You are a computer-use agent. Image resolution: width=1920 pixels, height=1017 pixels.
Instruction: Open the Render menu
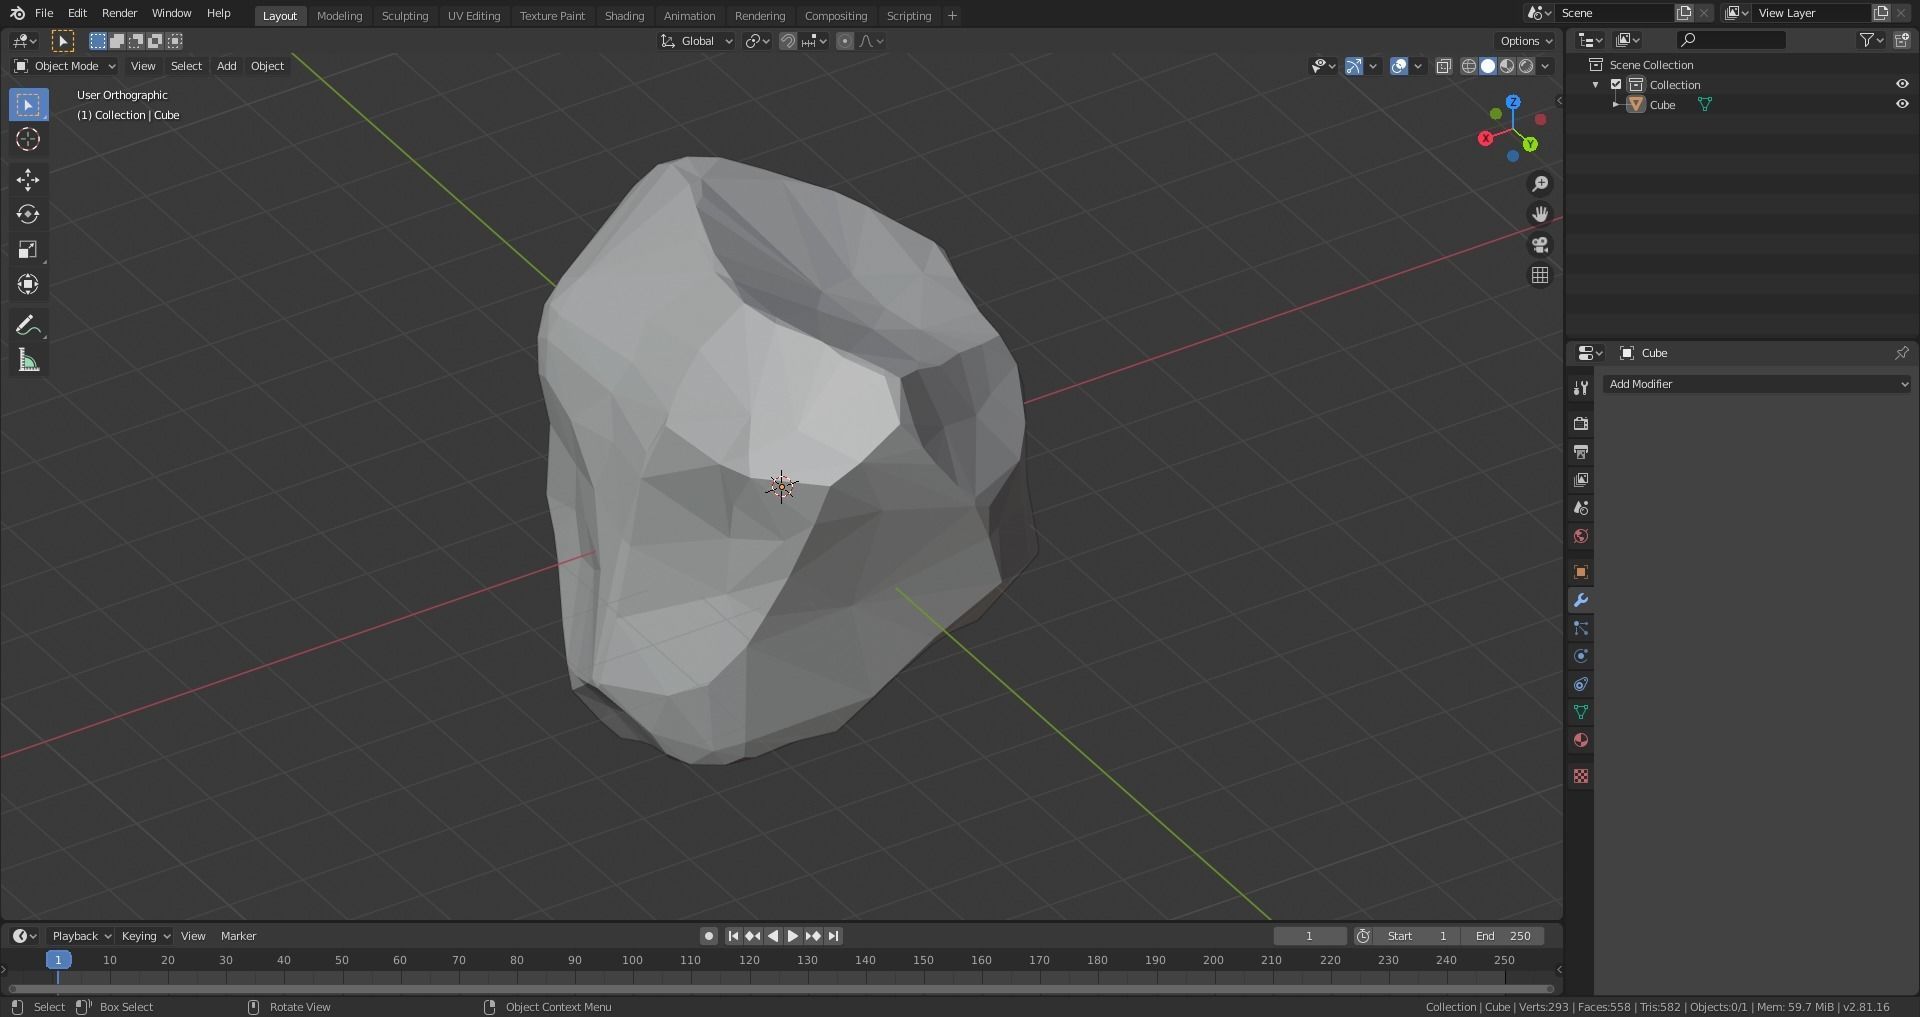119,13
